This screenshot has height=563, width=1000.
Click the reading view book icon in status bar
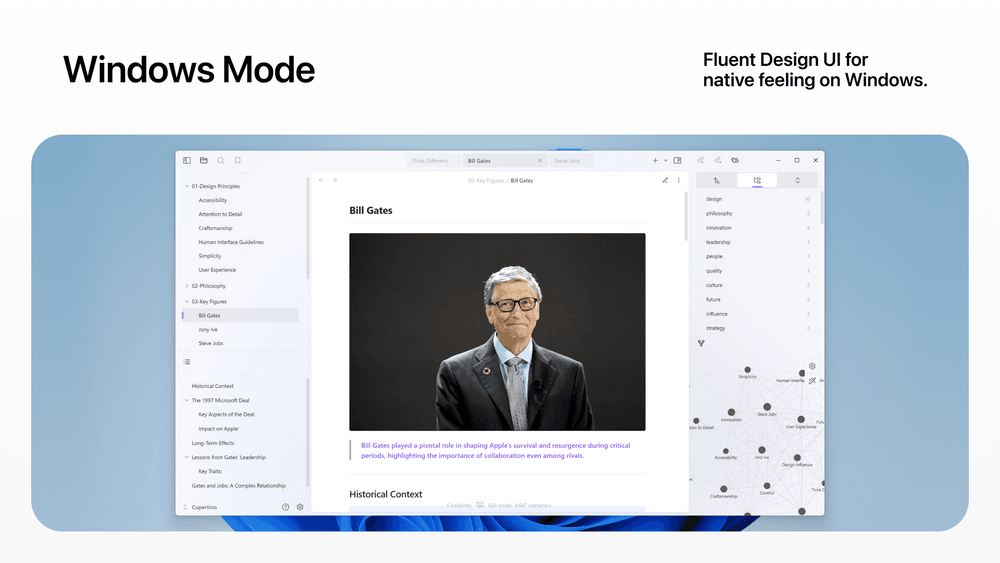(x=480, y=505)
